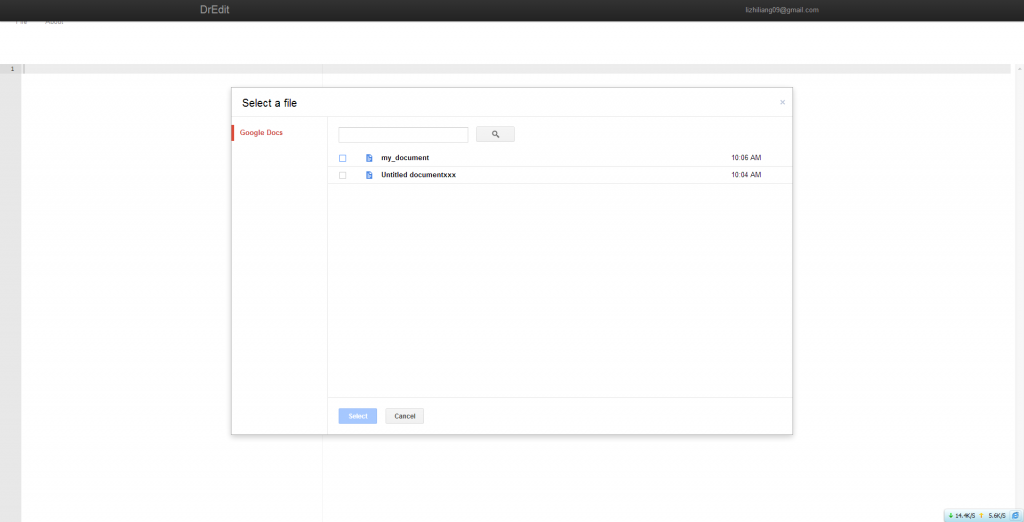Cancel the file selection dialog
The height and width of the screenshot is (522, 1024).
coord(404,416)
